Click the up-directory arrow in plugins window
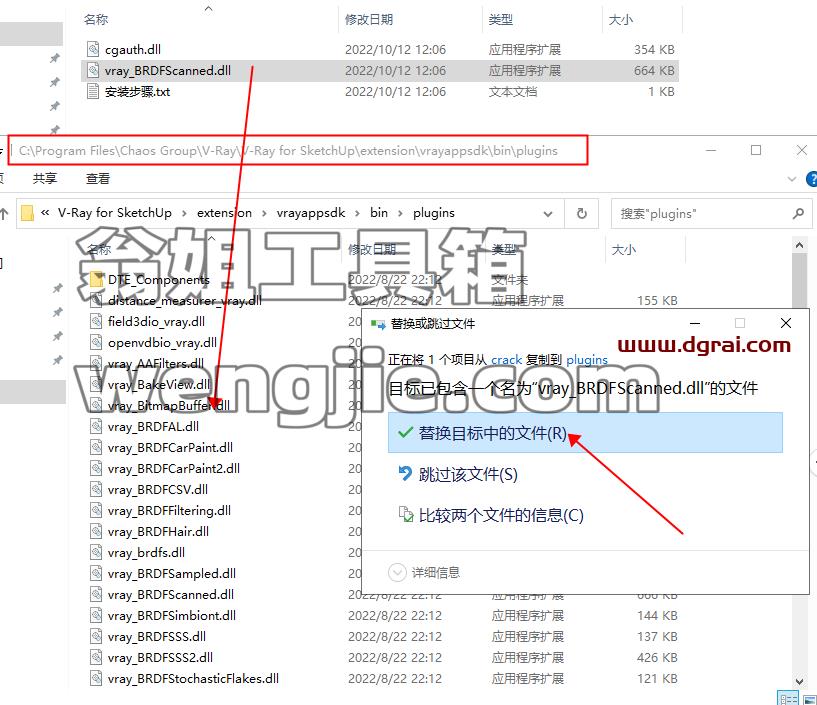The image size is (817, 705). (4, 213)
